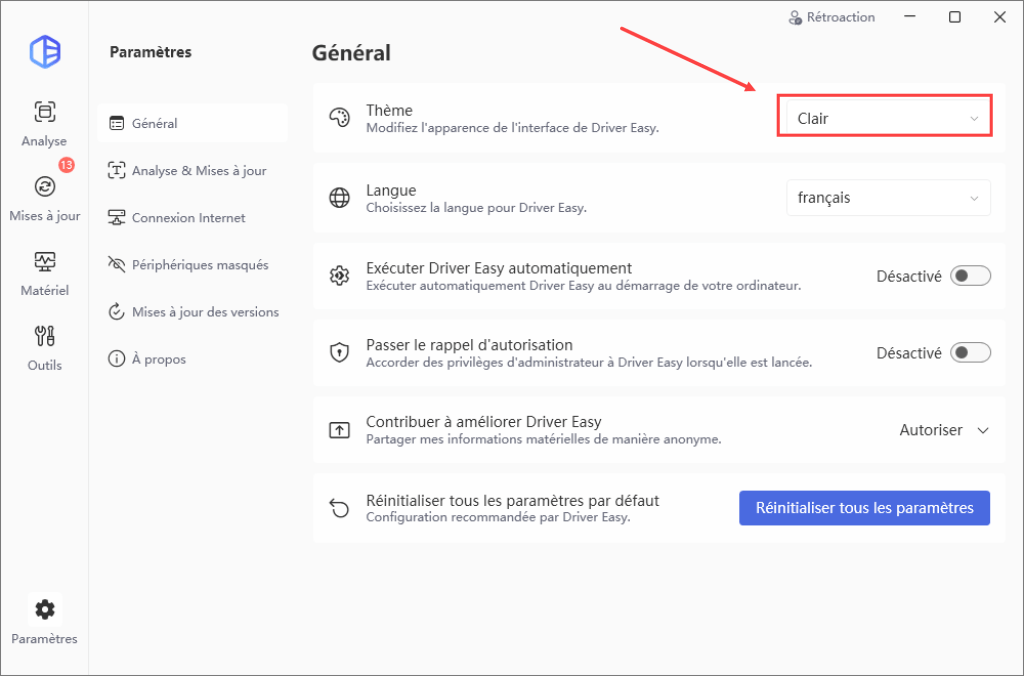Click the auto-run gear icon
This screenshot has height=676, width=1024.
point(340,276)
